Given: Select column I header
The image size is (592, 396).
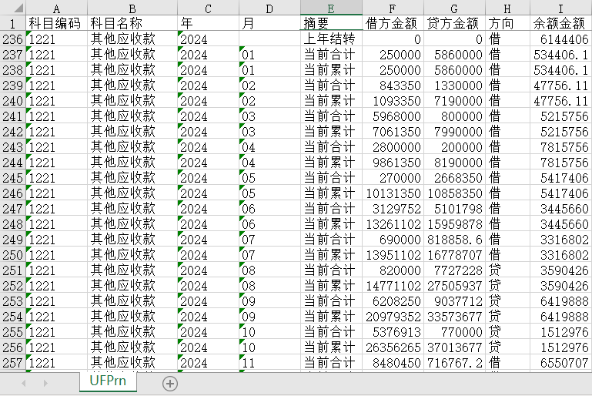Looking at the screenshot, I should point(561,8).
